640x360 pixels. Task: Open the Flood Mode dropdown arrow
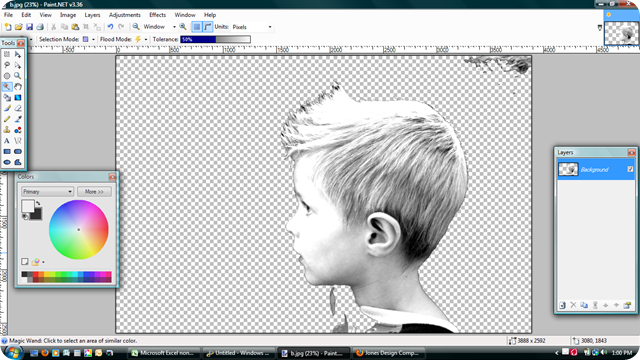pos(146,40)
